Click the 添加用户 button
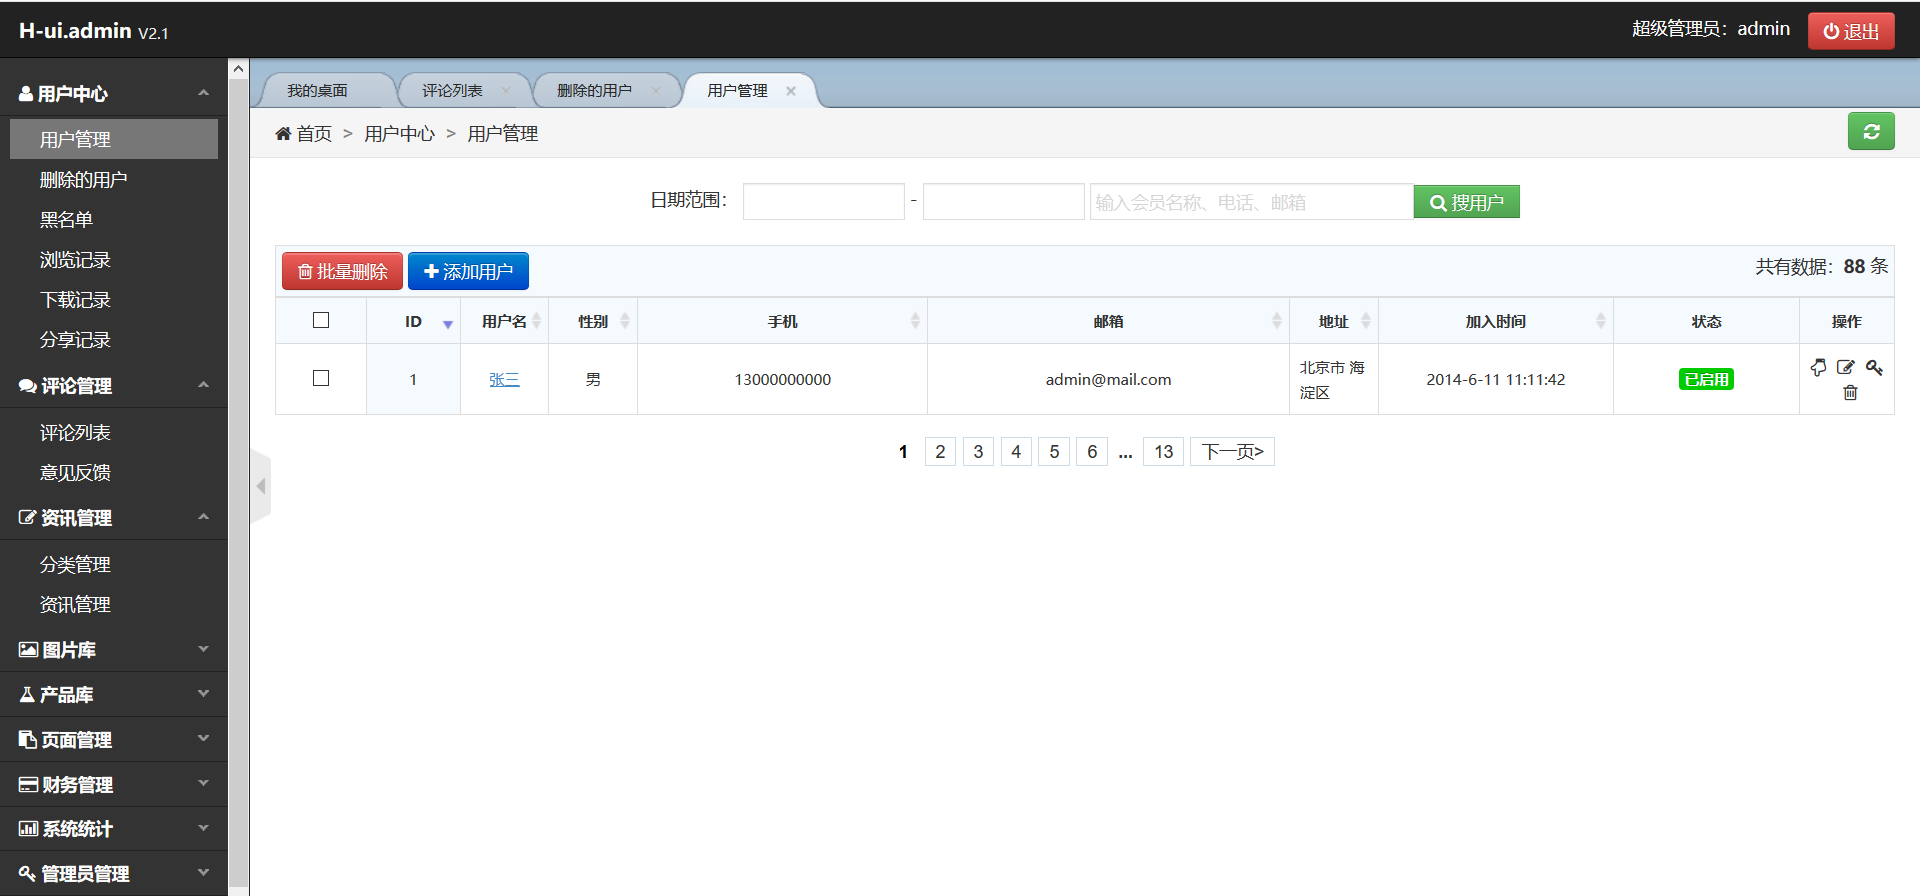Image resolution: width=1920 pixels, height=896 pixels. click(x=468, y=271)
